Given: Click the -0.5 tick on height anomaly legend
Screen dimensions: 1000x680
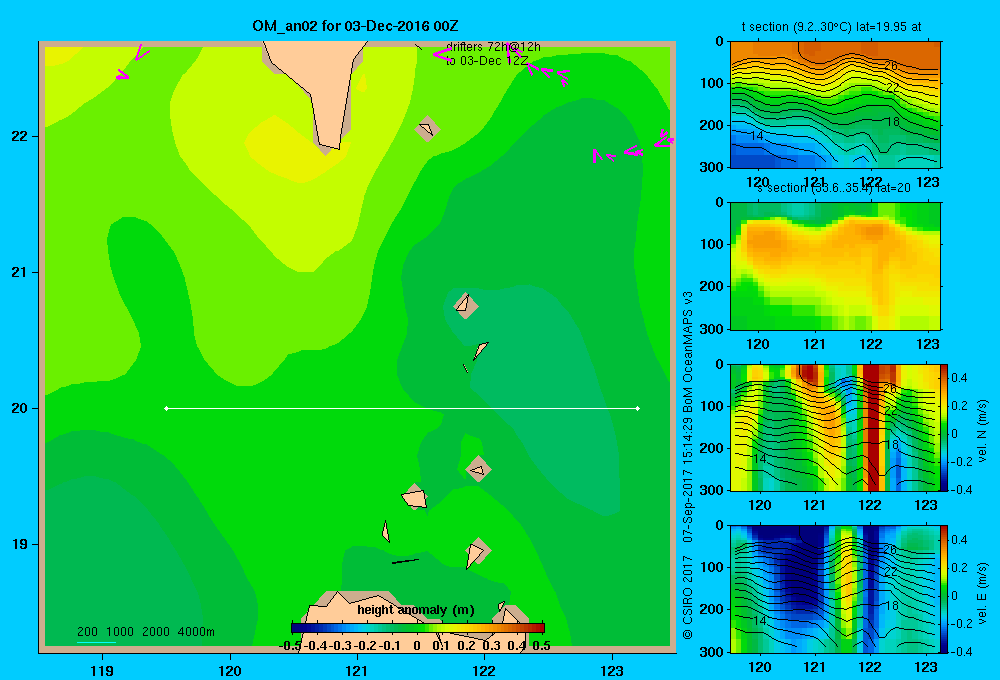Looking at the screenshot, I should [x=290, y=646].
